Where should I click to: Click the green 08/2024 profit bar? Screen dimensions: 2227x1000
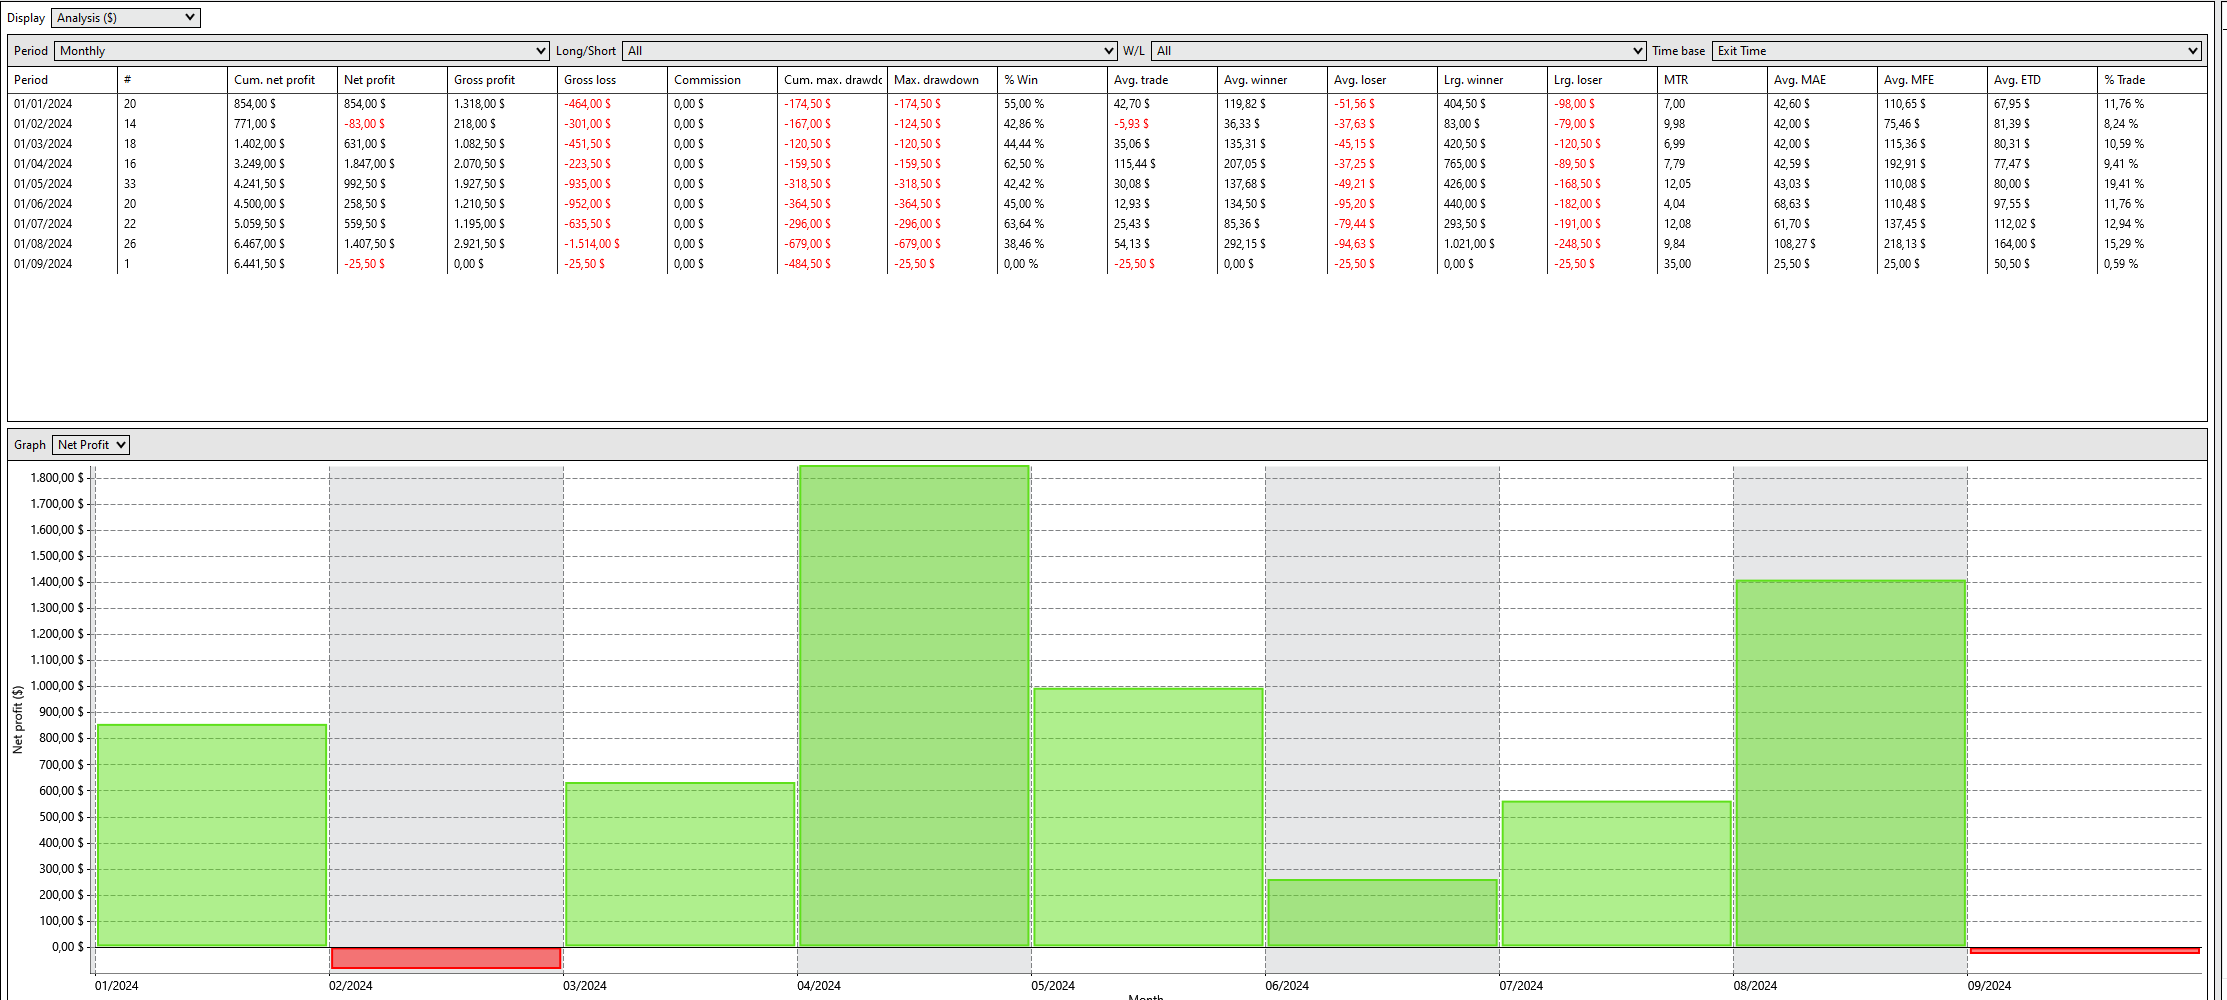(1851, 763)
